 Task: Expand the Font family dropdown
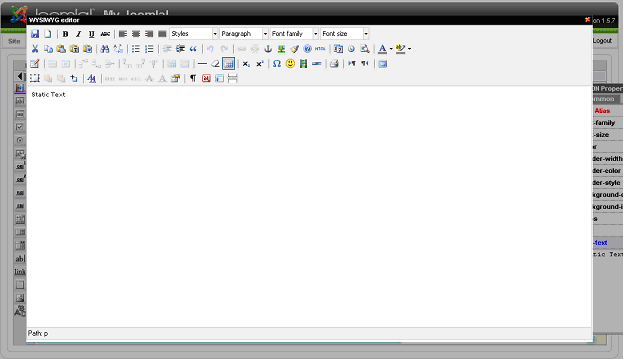pyautogui.click(x=294, y=34)
